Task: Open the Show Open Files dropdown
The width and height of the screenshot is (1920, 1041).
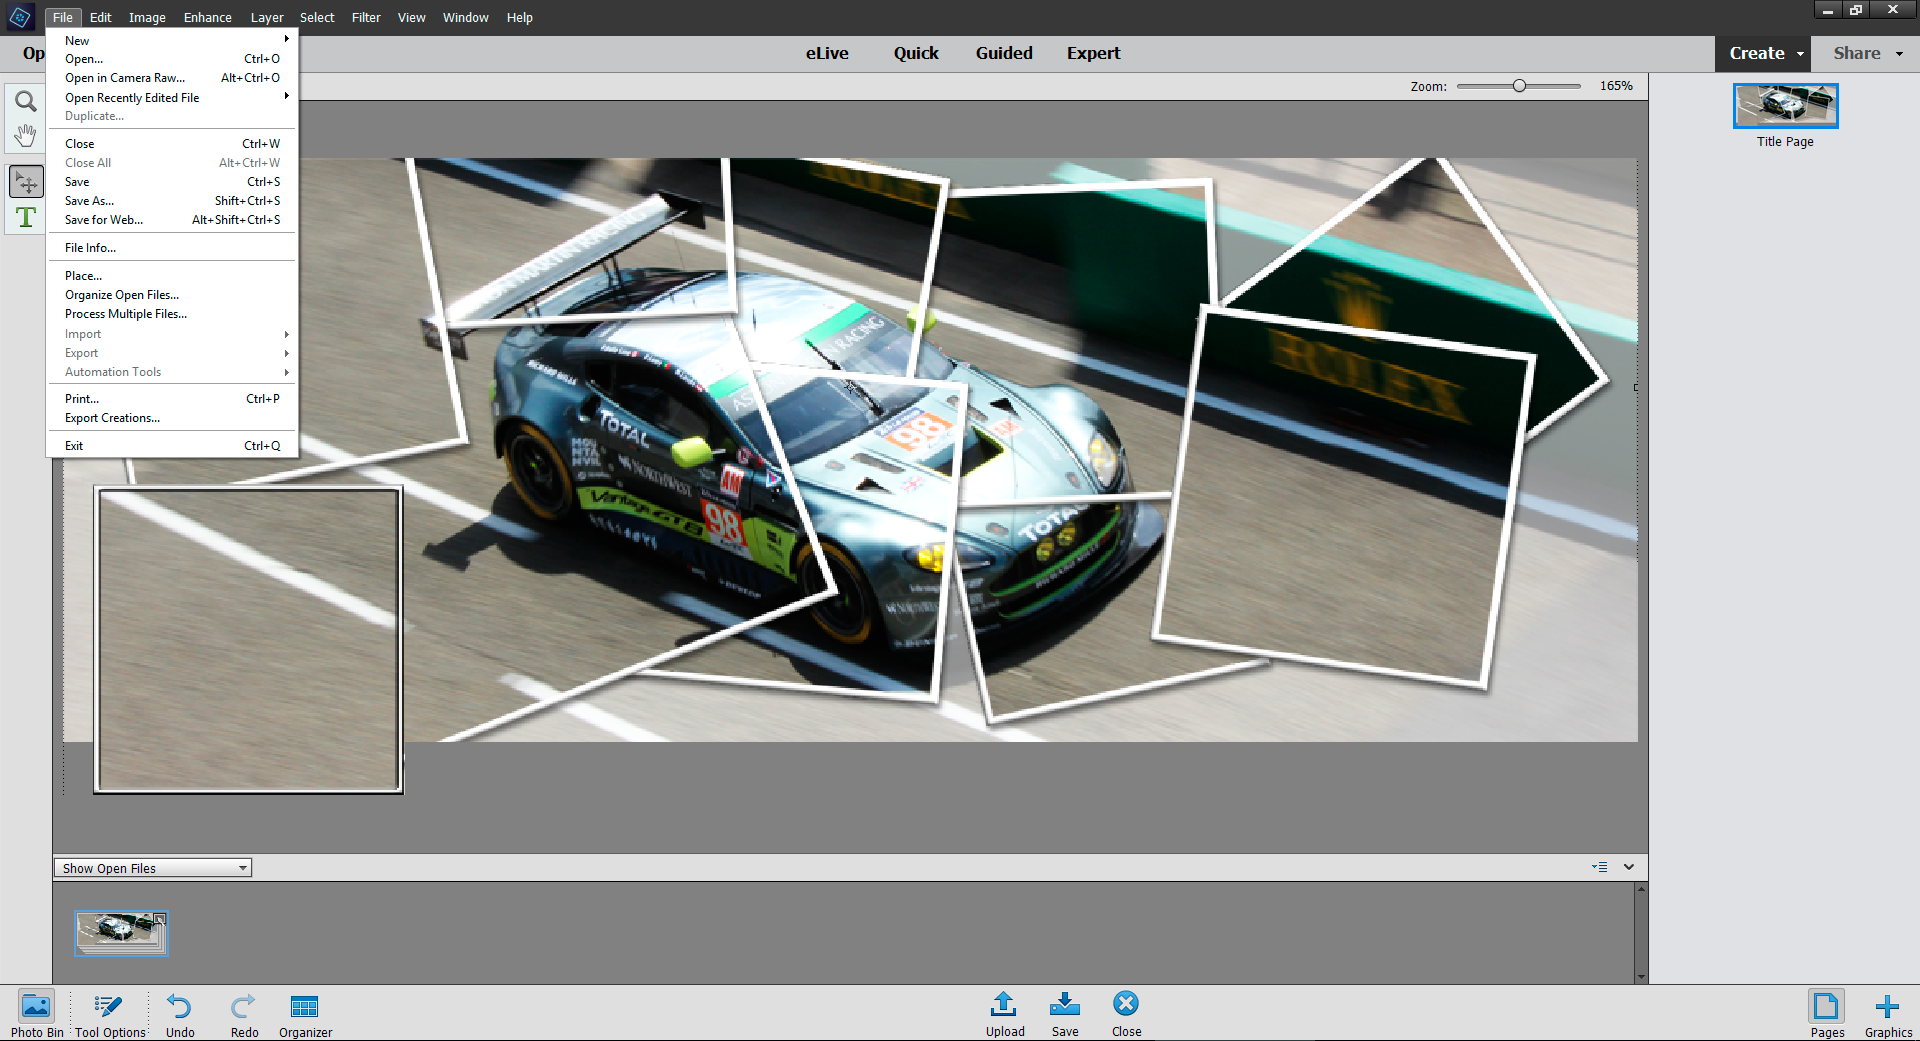Action: [x=152, y=868]
